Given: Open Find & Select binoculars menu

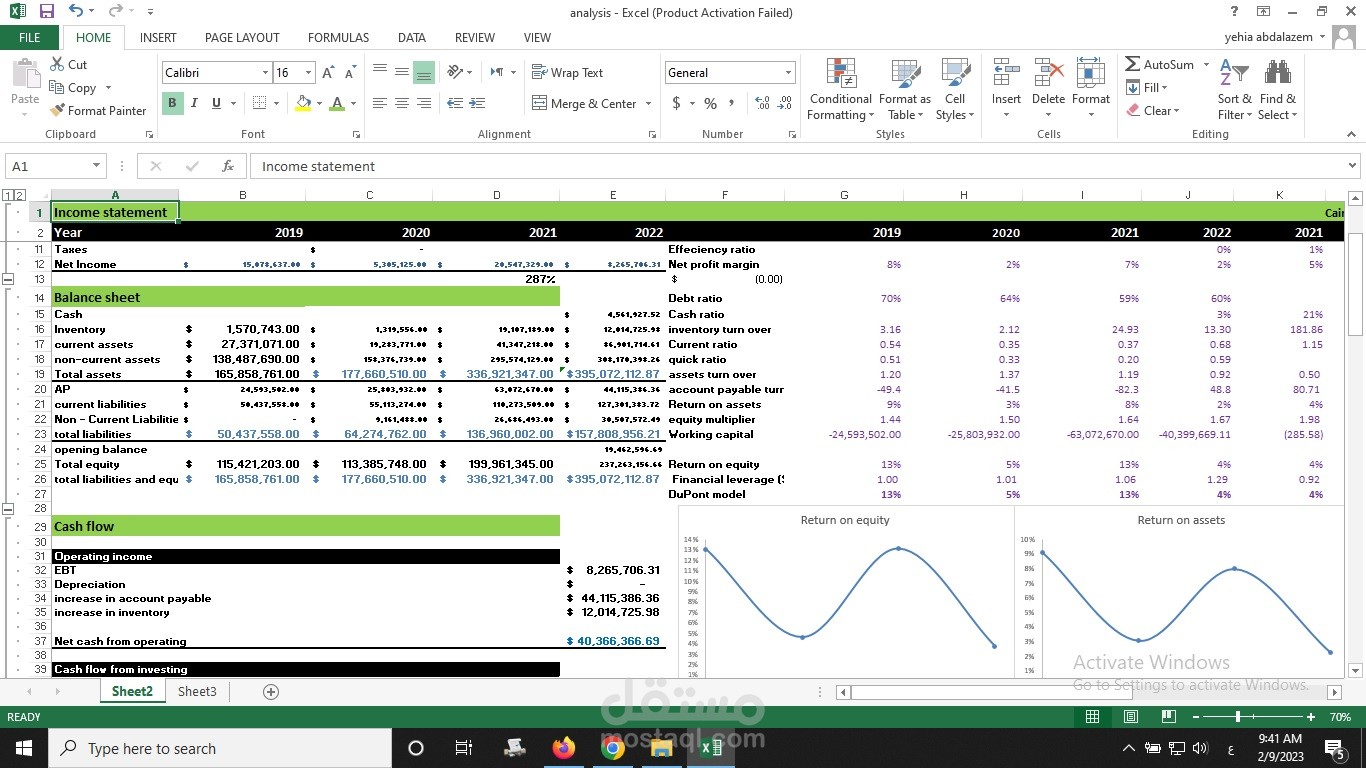Looking at the screenshot, I should point(1278,90).
